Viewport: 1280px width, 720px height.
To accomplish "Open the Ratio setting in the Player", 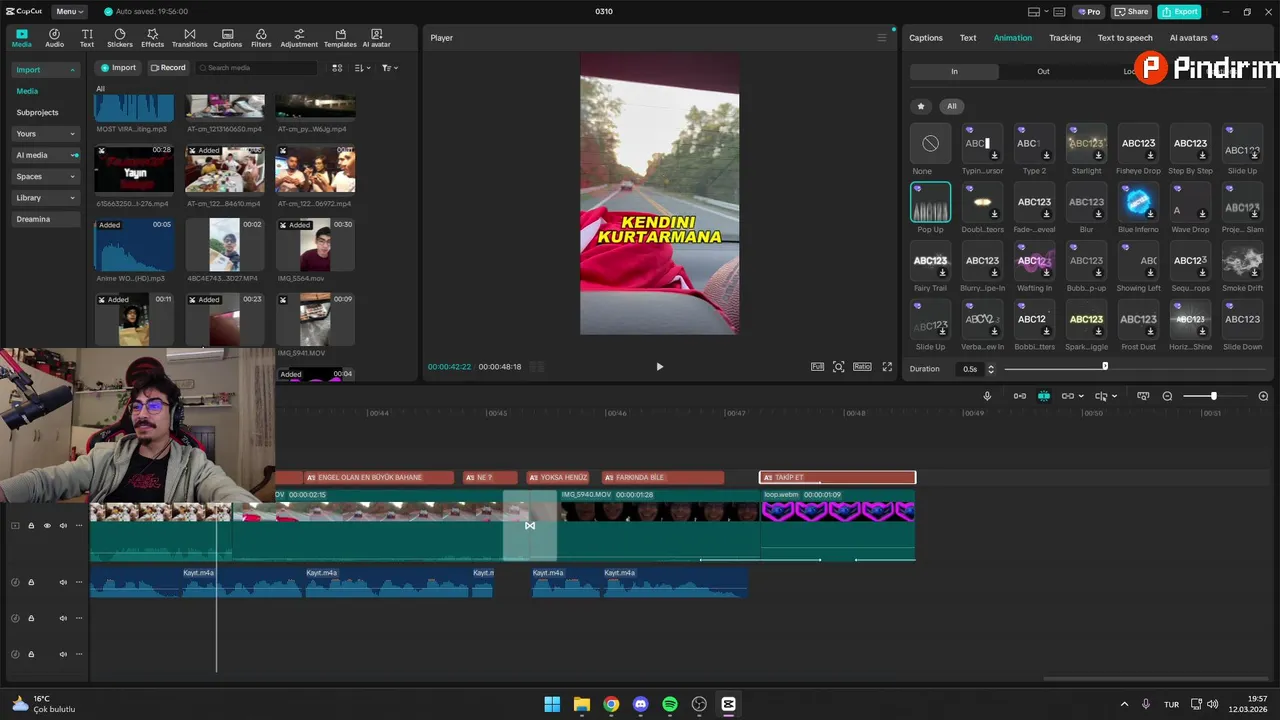I will pos(862,367).
